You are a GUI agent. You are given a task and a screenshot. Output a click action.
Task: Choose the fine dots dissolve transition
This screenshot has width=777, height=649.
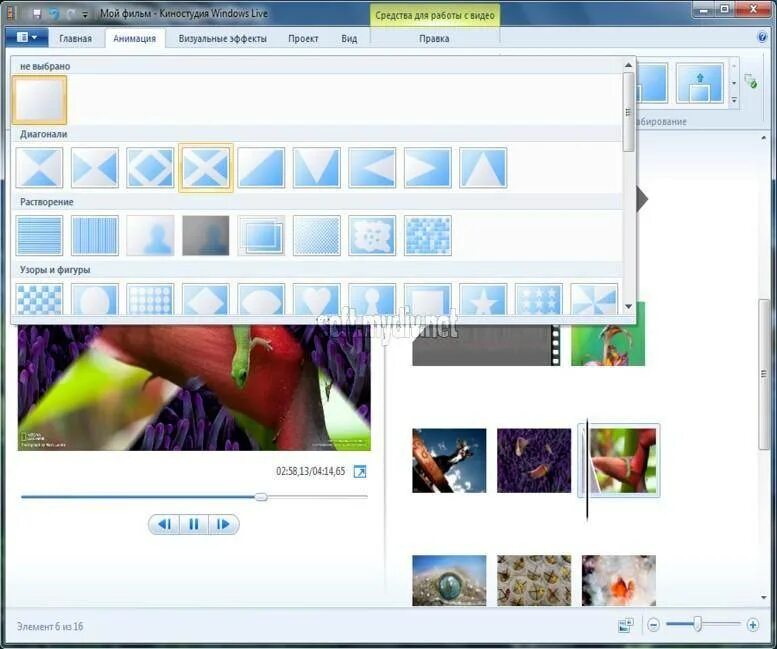(x=317, y=236)
